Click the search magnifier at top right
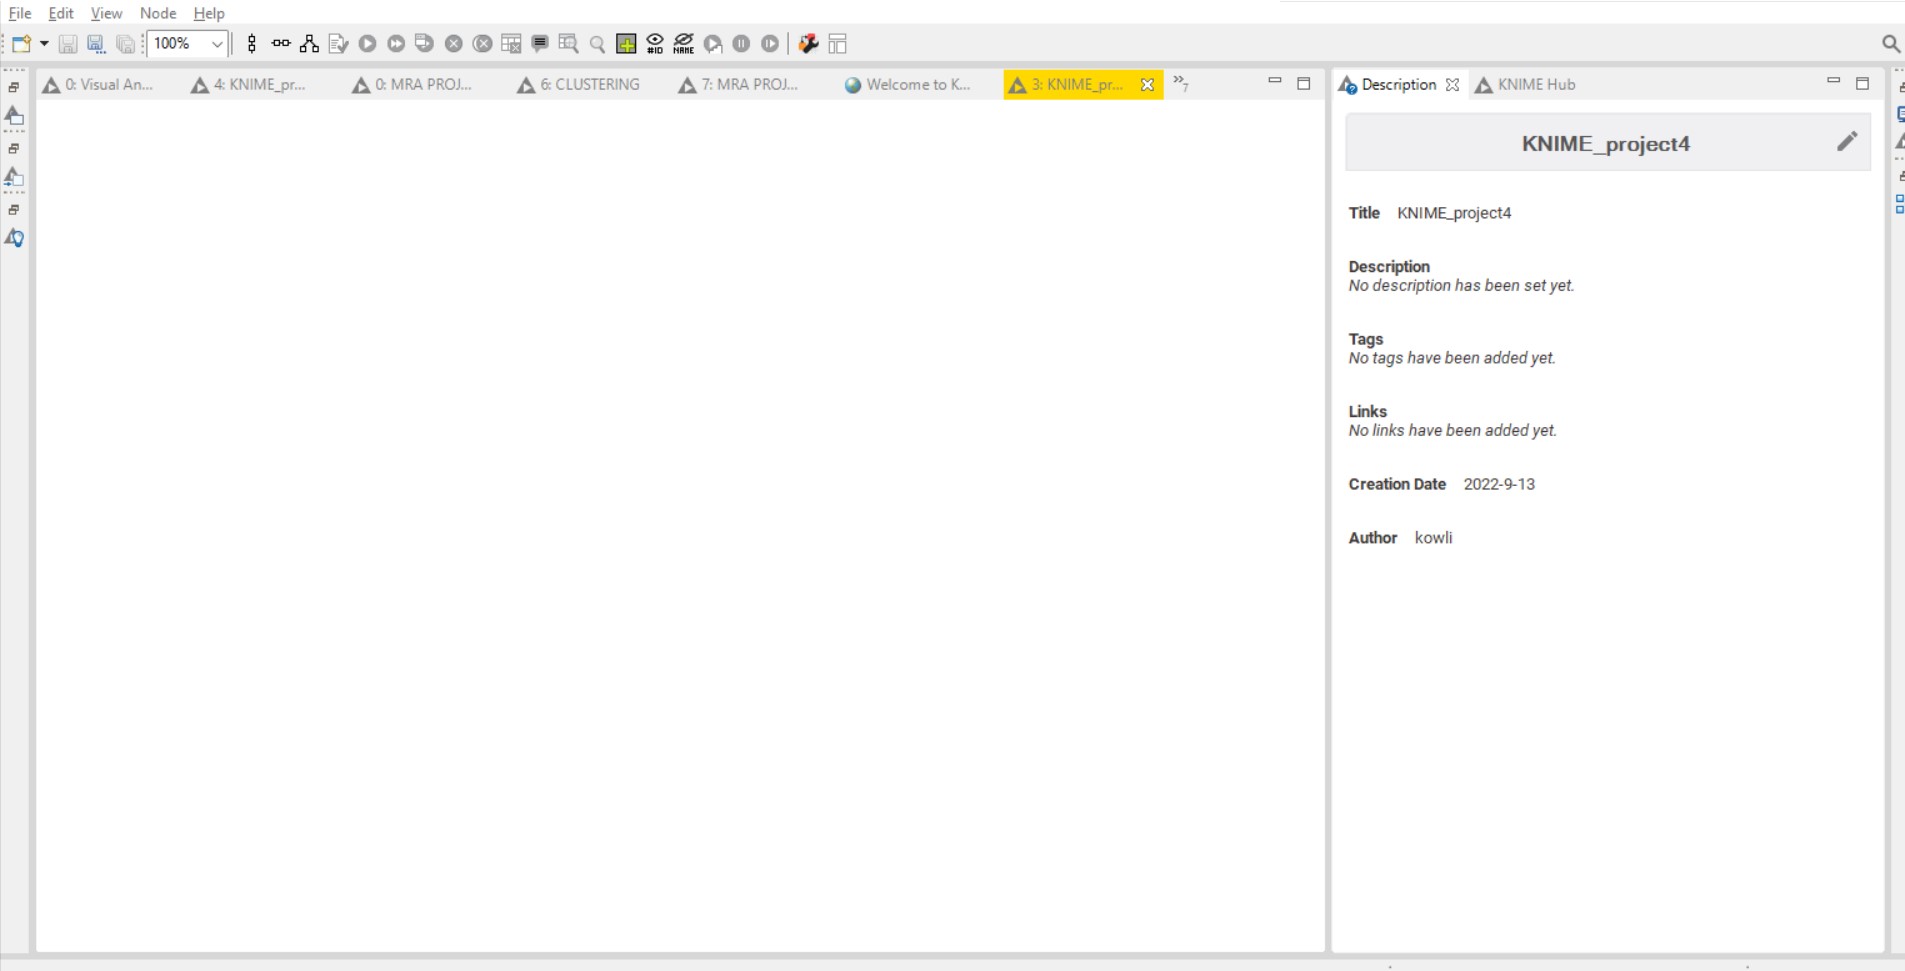 (1890, 43)
